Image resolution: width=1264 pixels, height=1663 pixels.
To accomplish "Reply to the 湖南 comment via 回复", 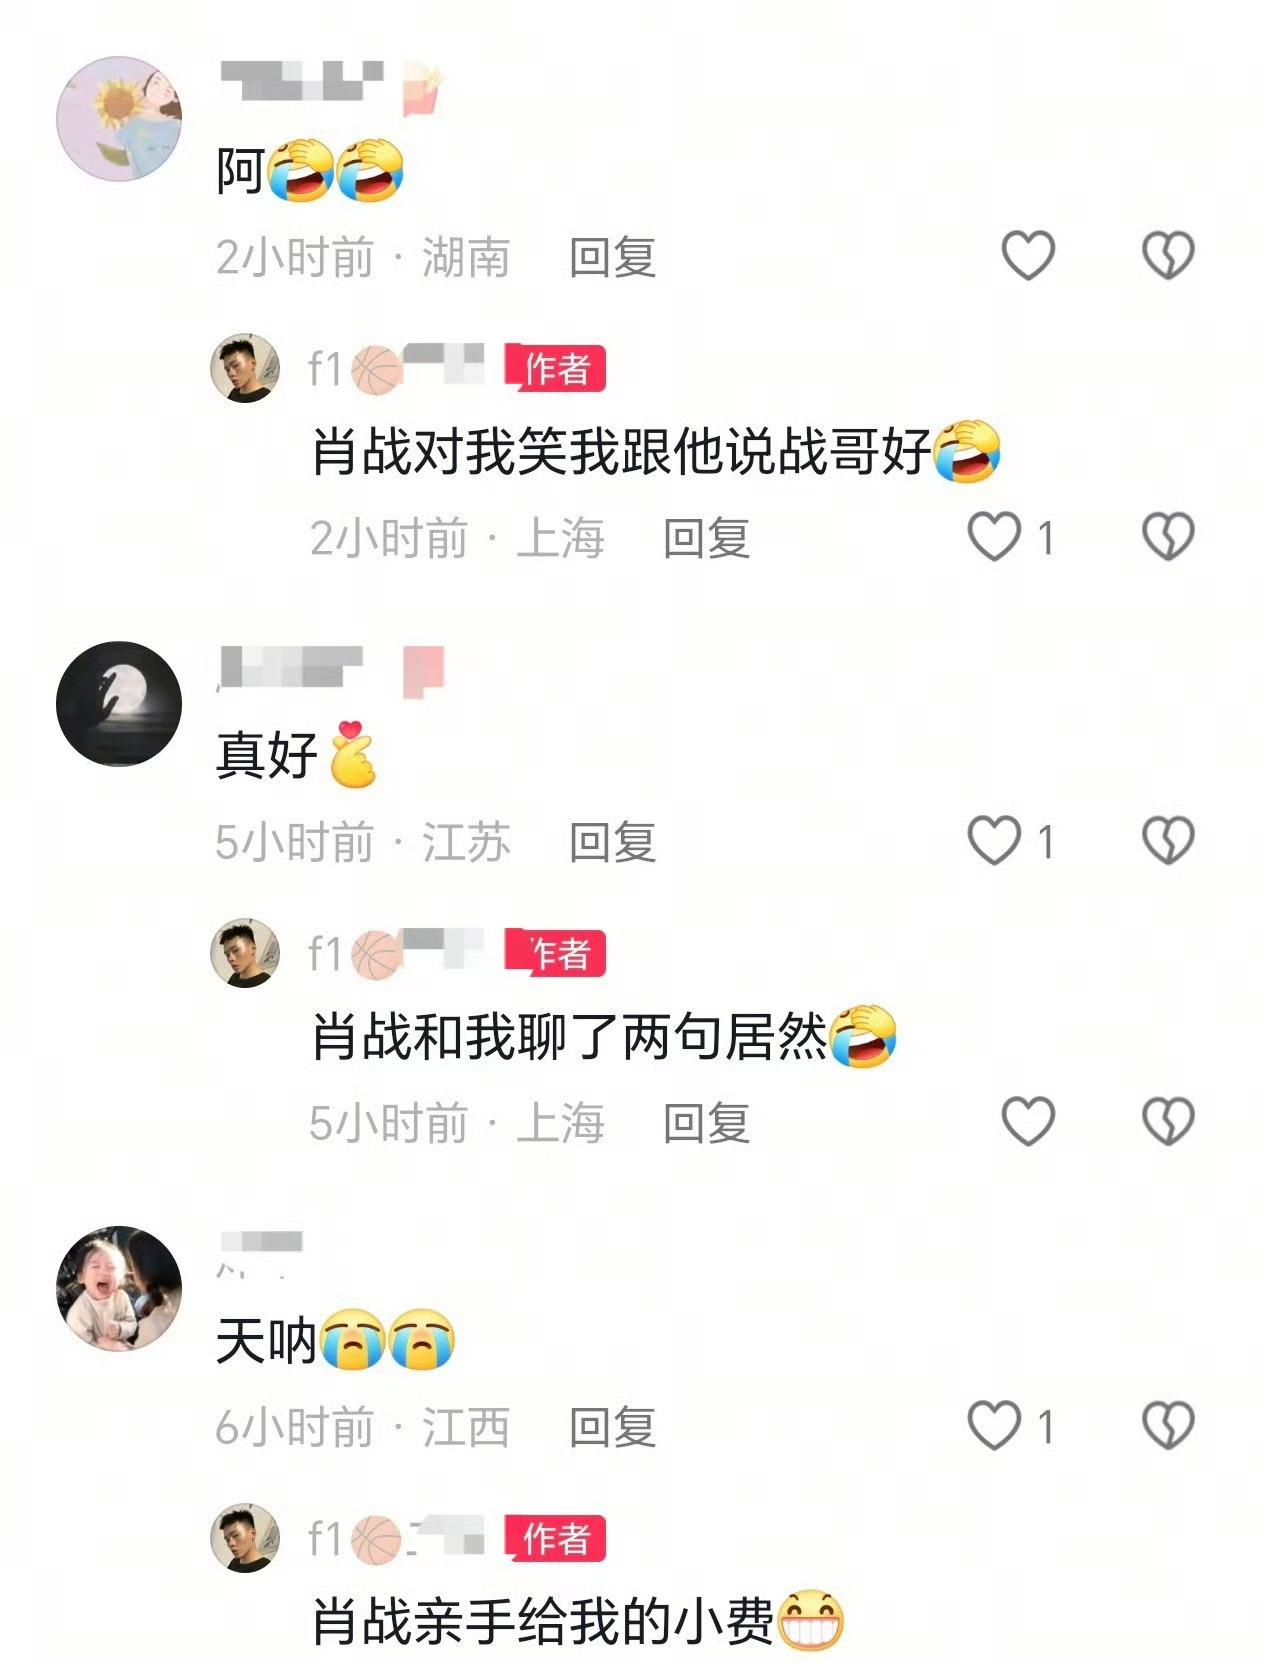I will point(612,257).
